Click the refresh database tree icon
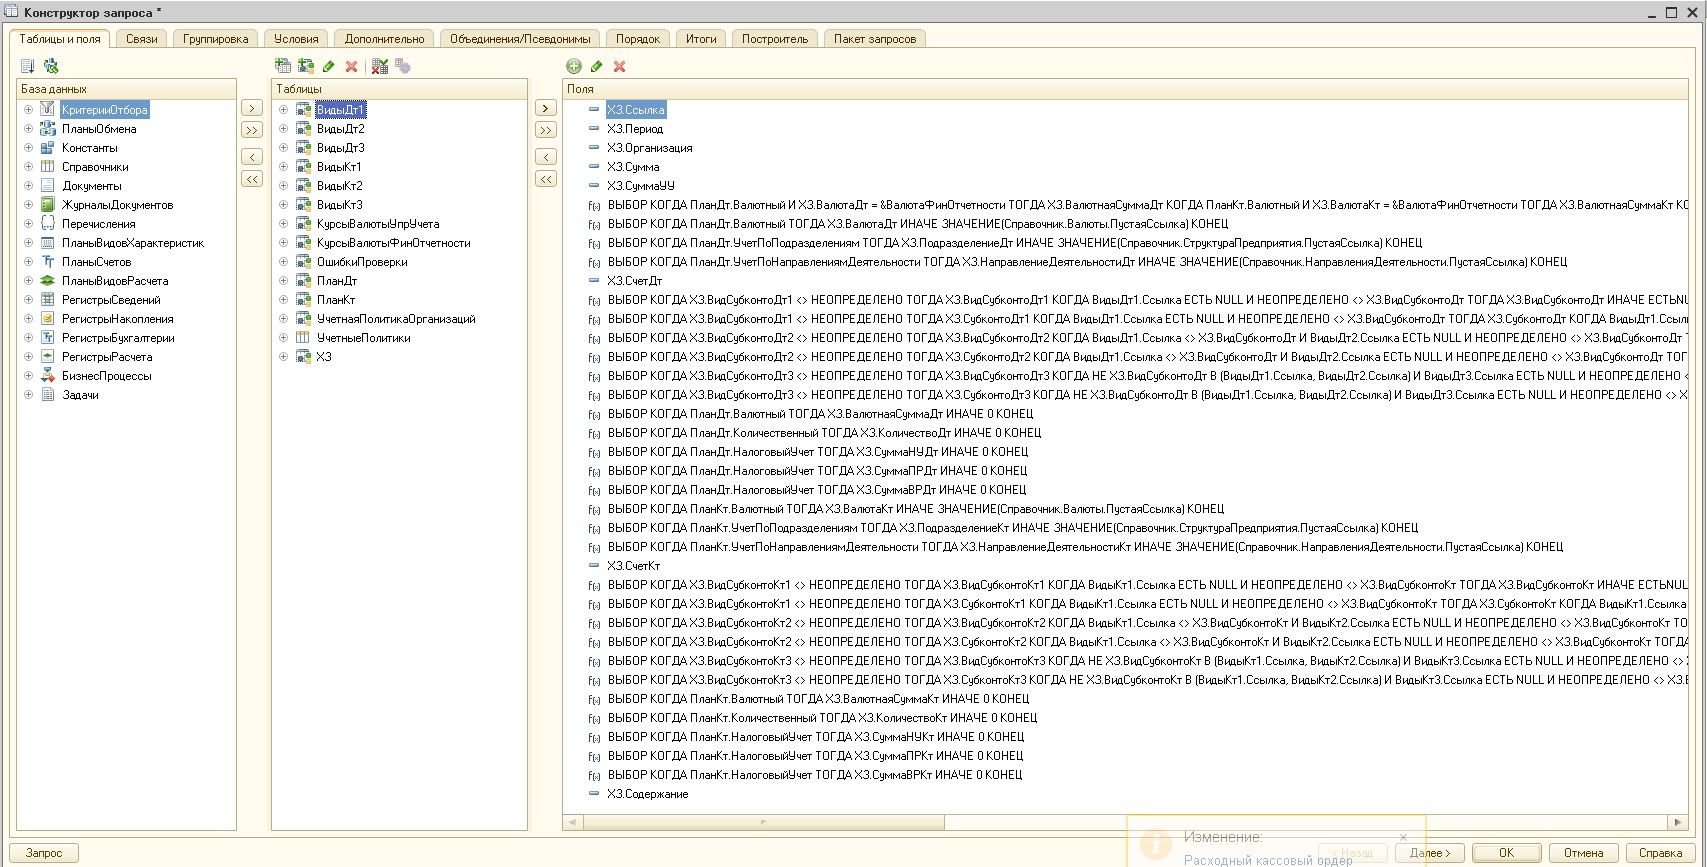 (51, 66)
